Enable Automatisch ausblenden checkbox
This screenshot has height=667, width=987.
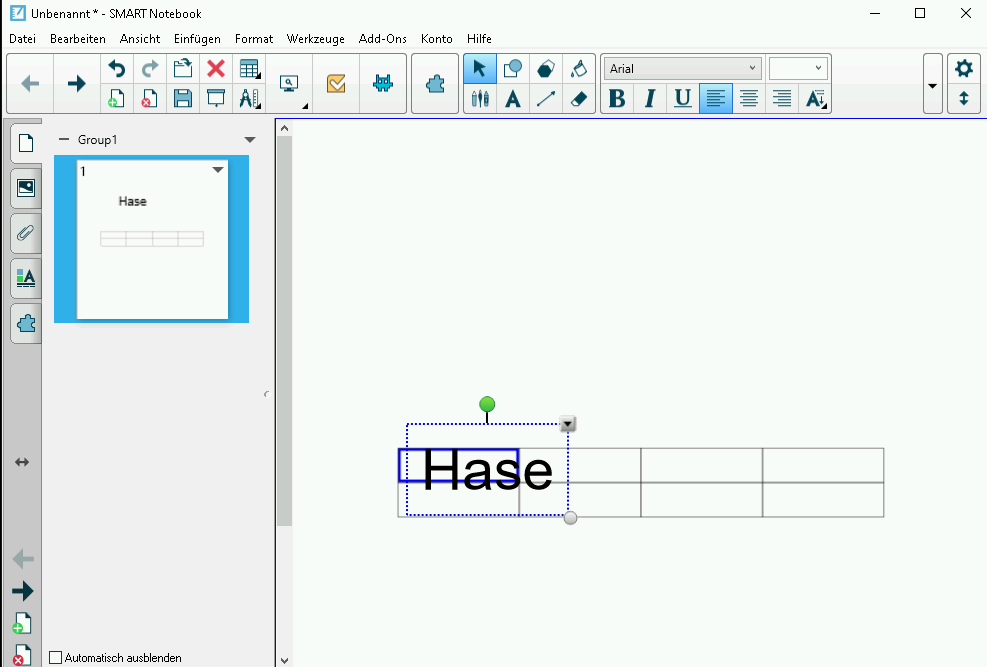tap(56, 657)
